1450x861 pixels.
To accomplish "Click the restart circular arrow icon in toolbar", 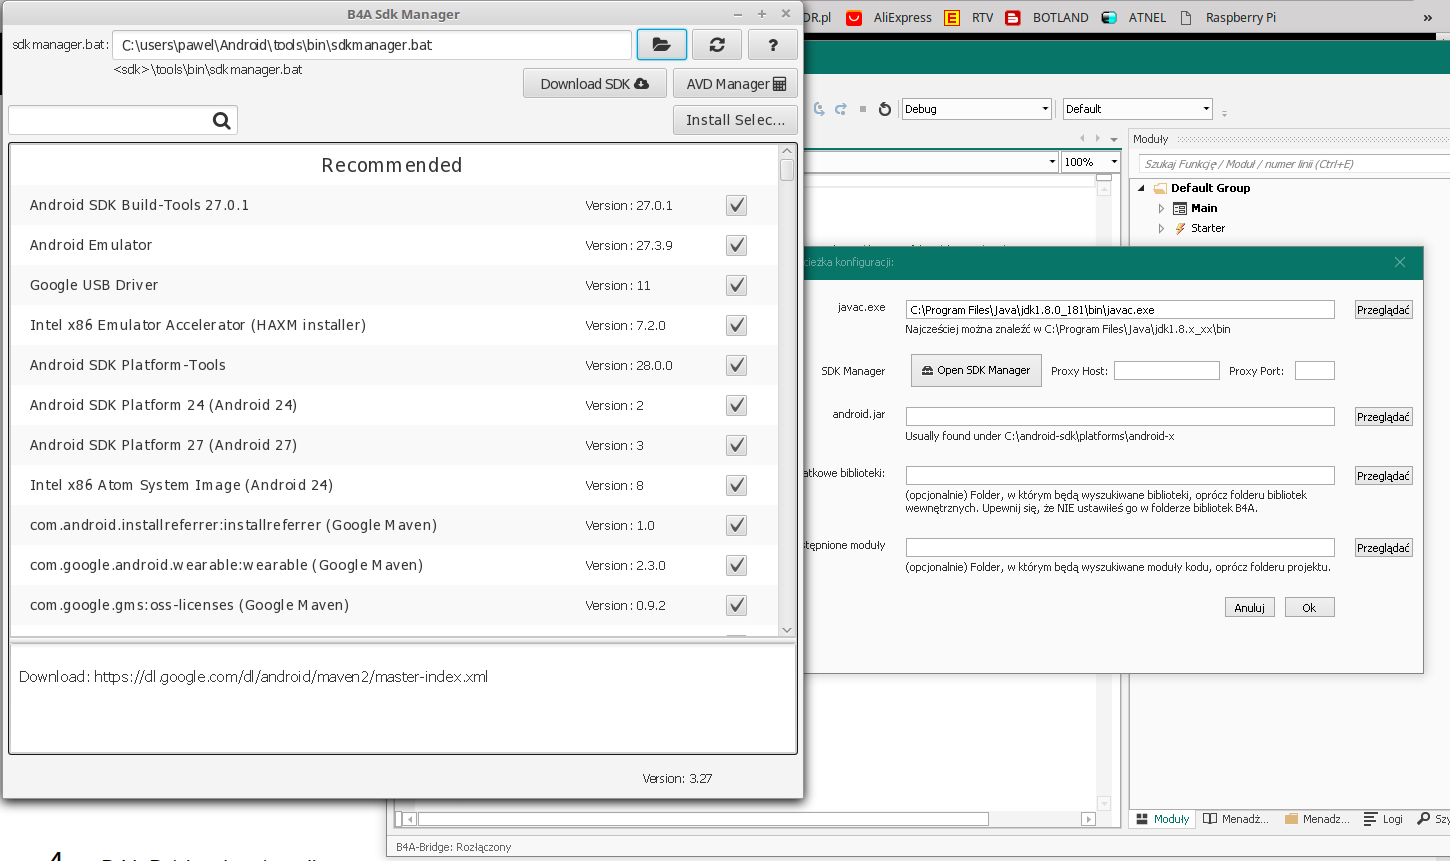I will pyautogui.click(x=885, y=109).
